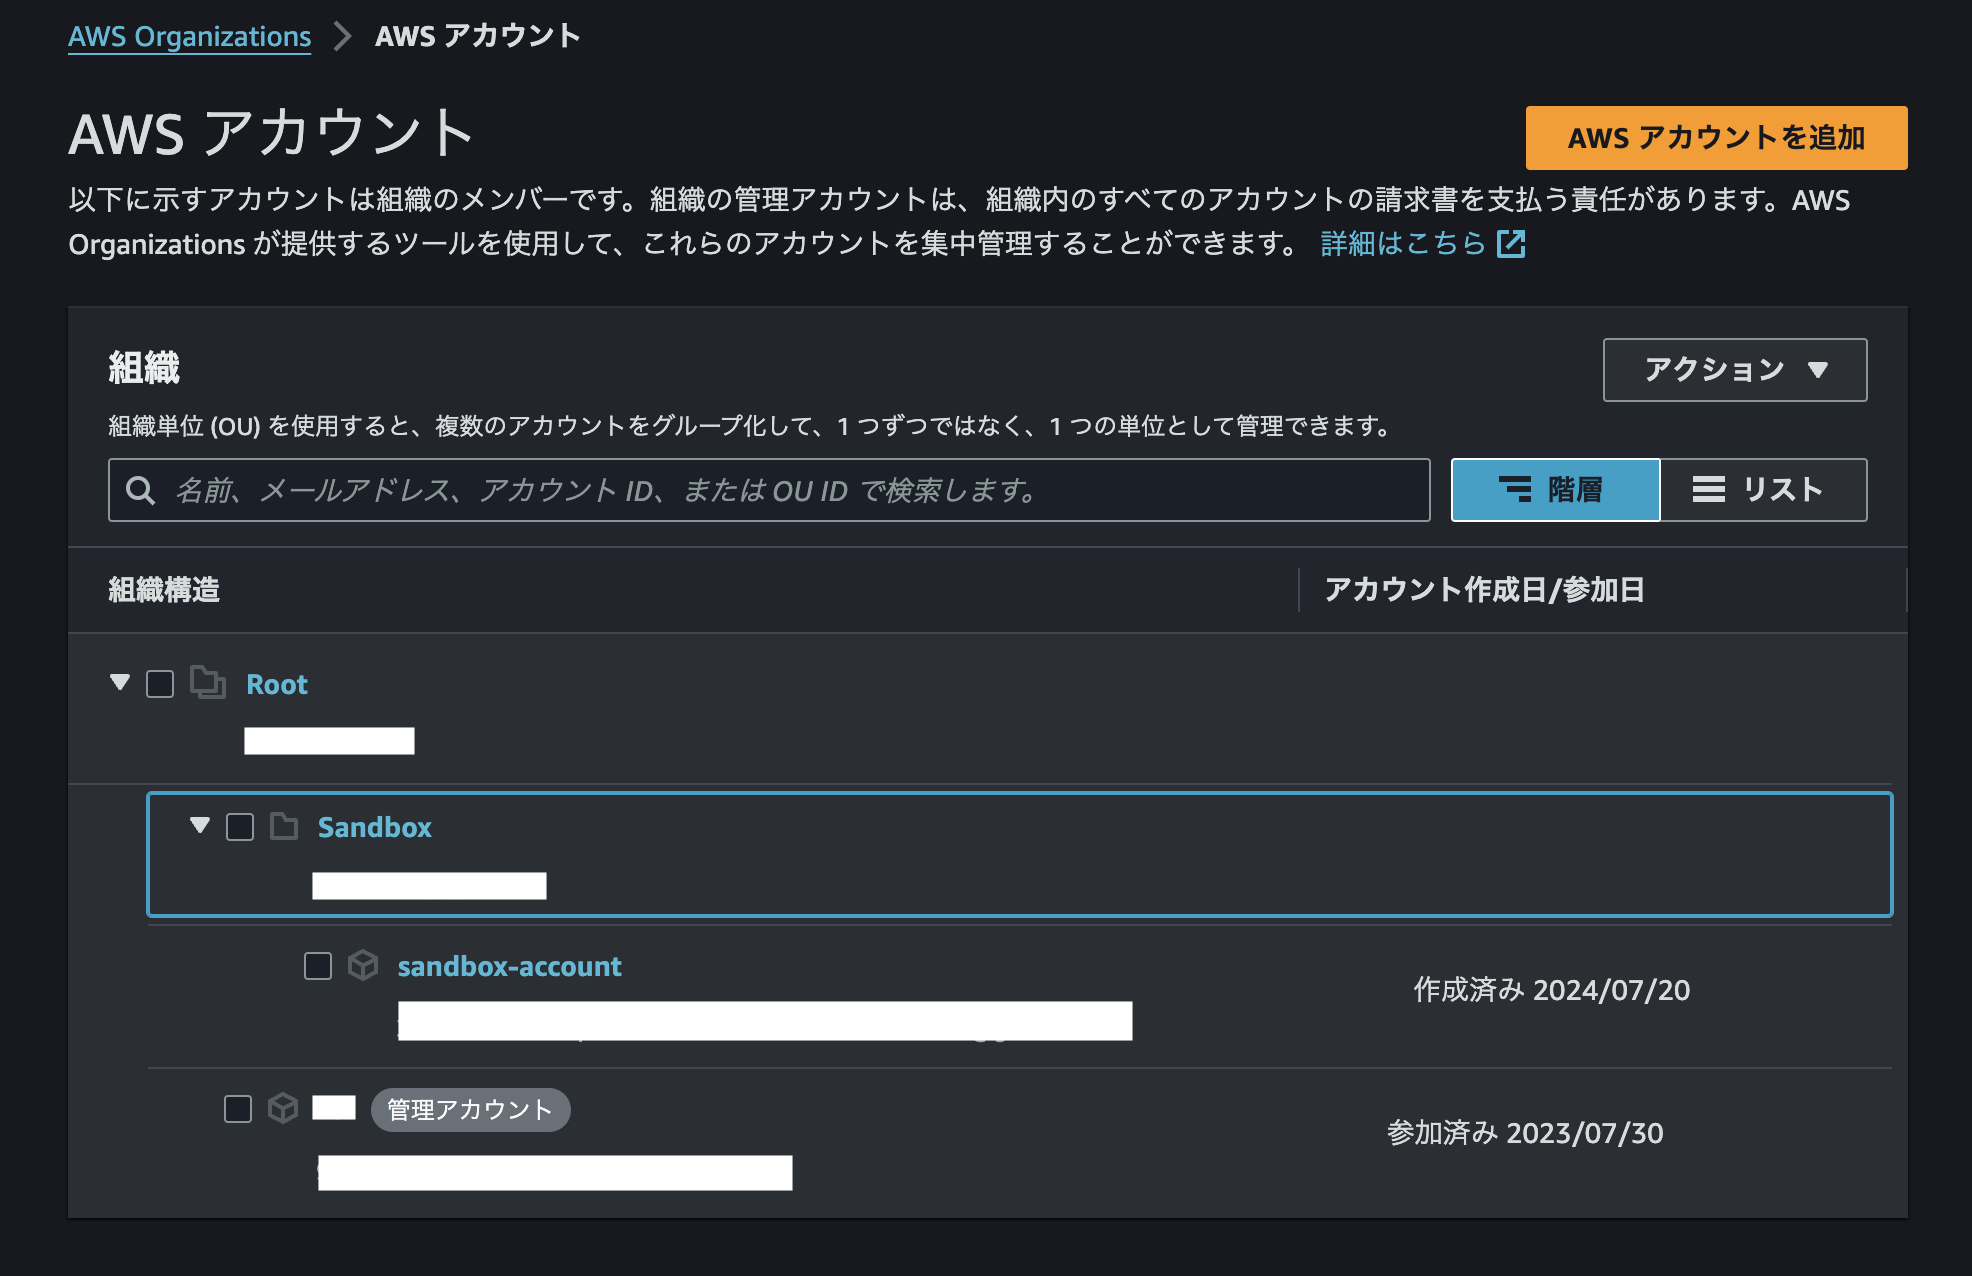Click the アカウント作成日/参加日 column header

pos(1484,590)
